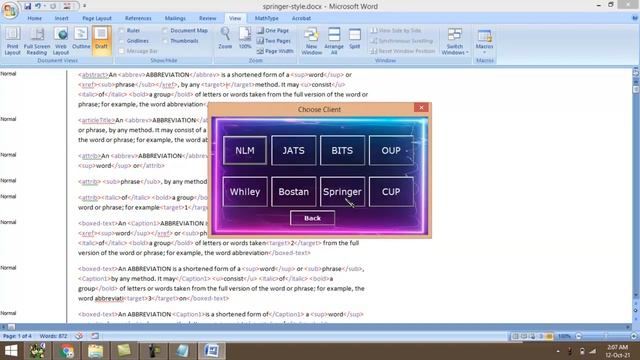
Task: Open a New Window
Action: coord(311,41)
